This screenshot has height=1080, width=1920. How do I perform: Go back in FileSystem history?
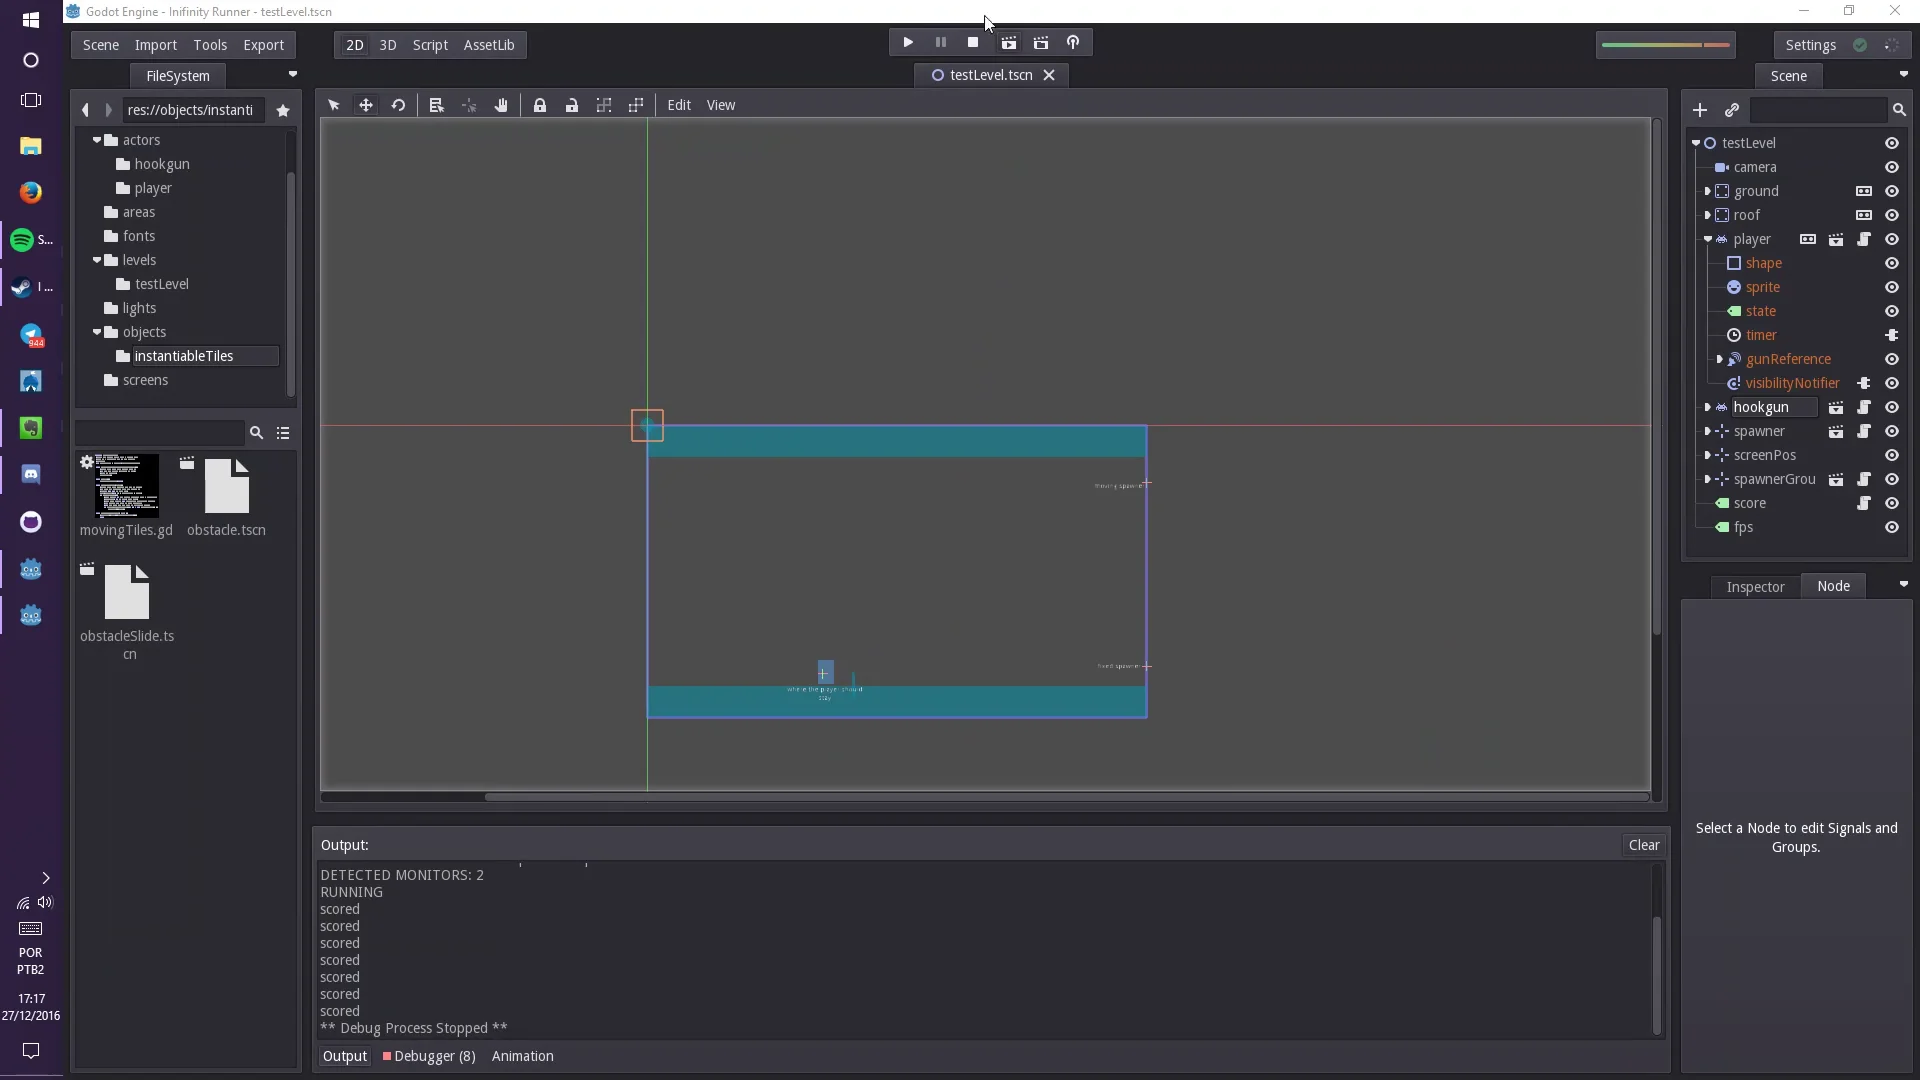pyautogui.click(x=85, y=110)
